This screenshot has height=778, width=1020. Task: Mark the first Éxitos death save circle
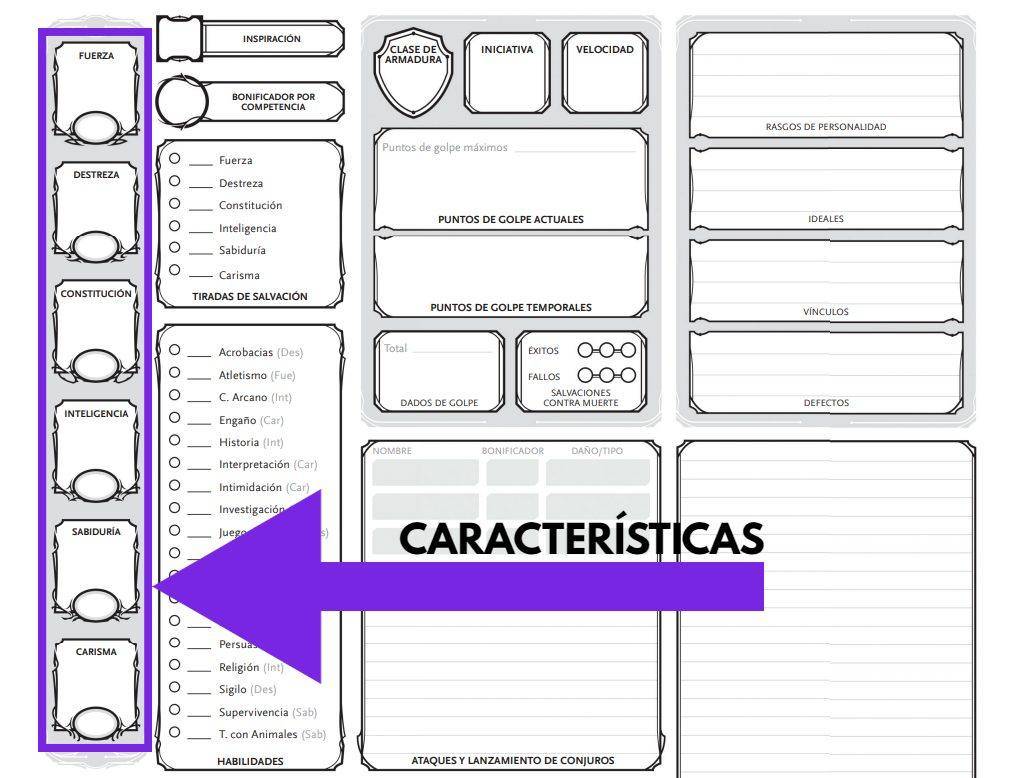[x=585, y=351]
